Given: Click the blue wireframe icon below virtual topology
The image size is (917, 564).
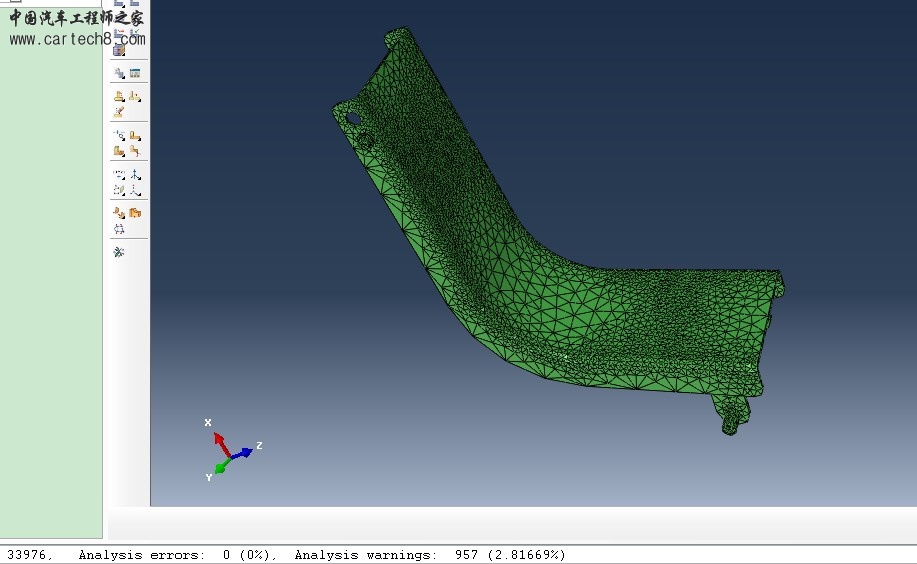Looking at the screenshot, I should (120, 228).
